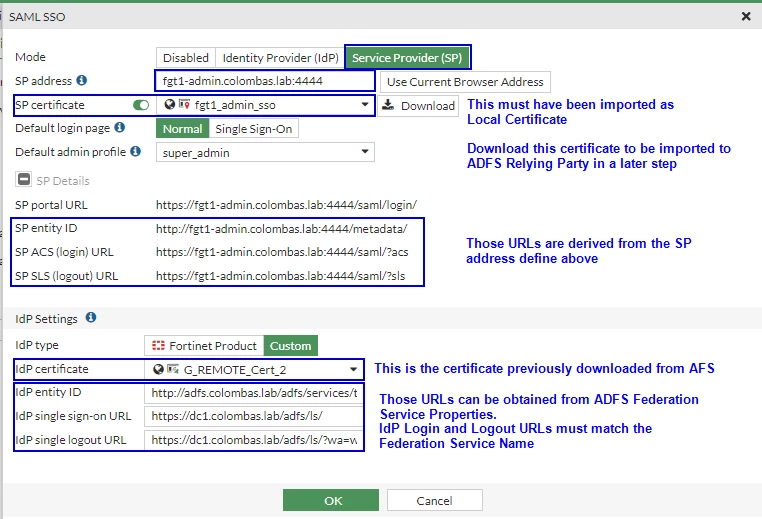Image resolution: width=762 pixels, height=519 pixels.
Task: Select Fortinet Product IdP type
Action: [x=204, y=346]
